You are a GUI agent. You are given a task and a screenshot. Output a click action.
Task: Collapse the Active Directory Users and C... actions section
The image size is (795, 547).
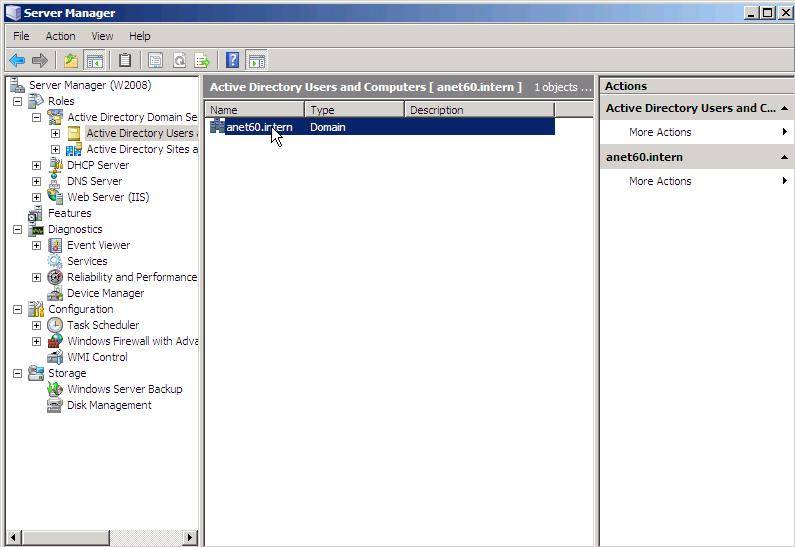click(x=784, y=108)
